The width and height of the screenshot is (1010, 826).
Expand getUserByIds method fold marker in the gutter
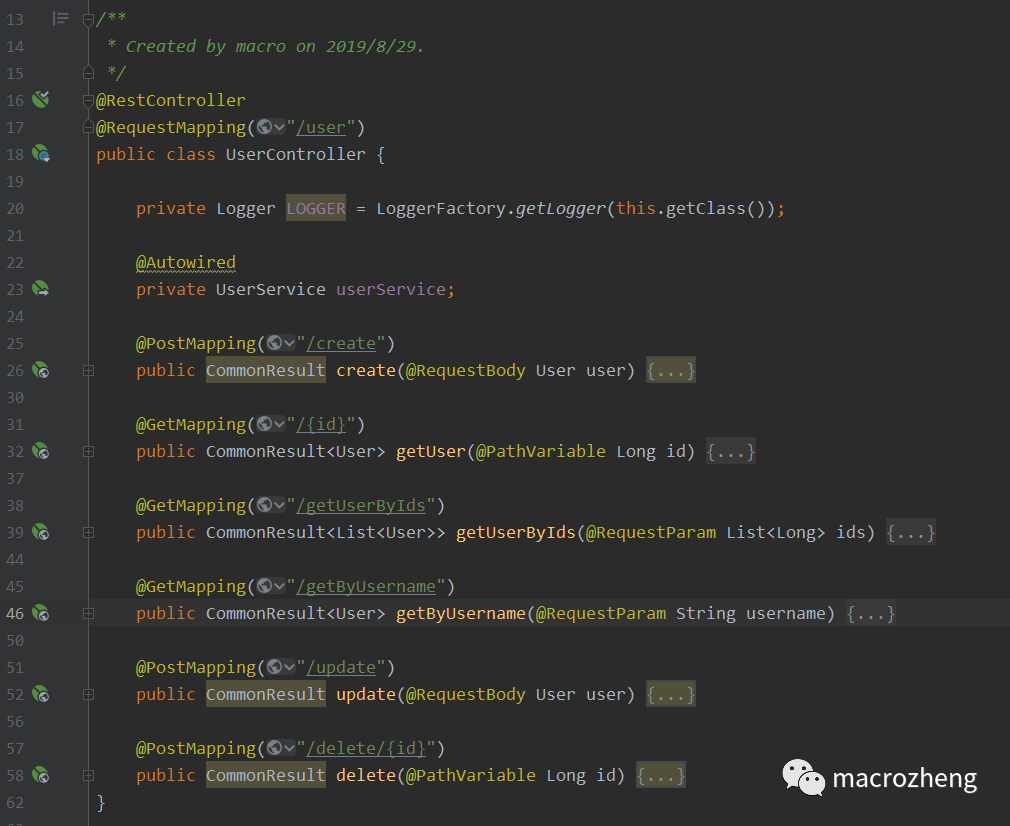point(88,533)
